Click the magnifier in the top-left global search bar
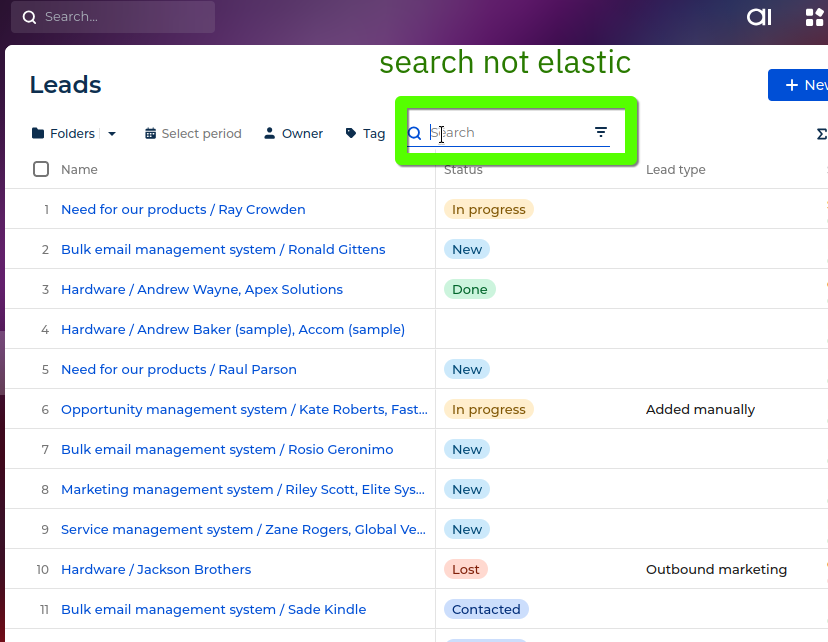The height and width of the screenshot is (642, 828). pos(27,16)
